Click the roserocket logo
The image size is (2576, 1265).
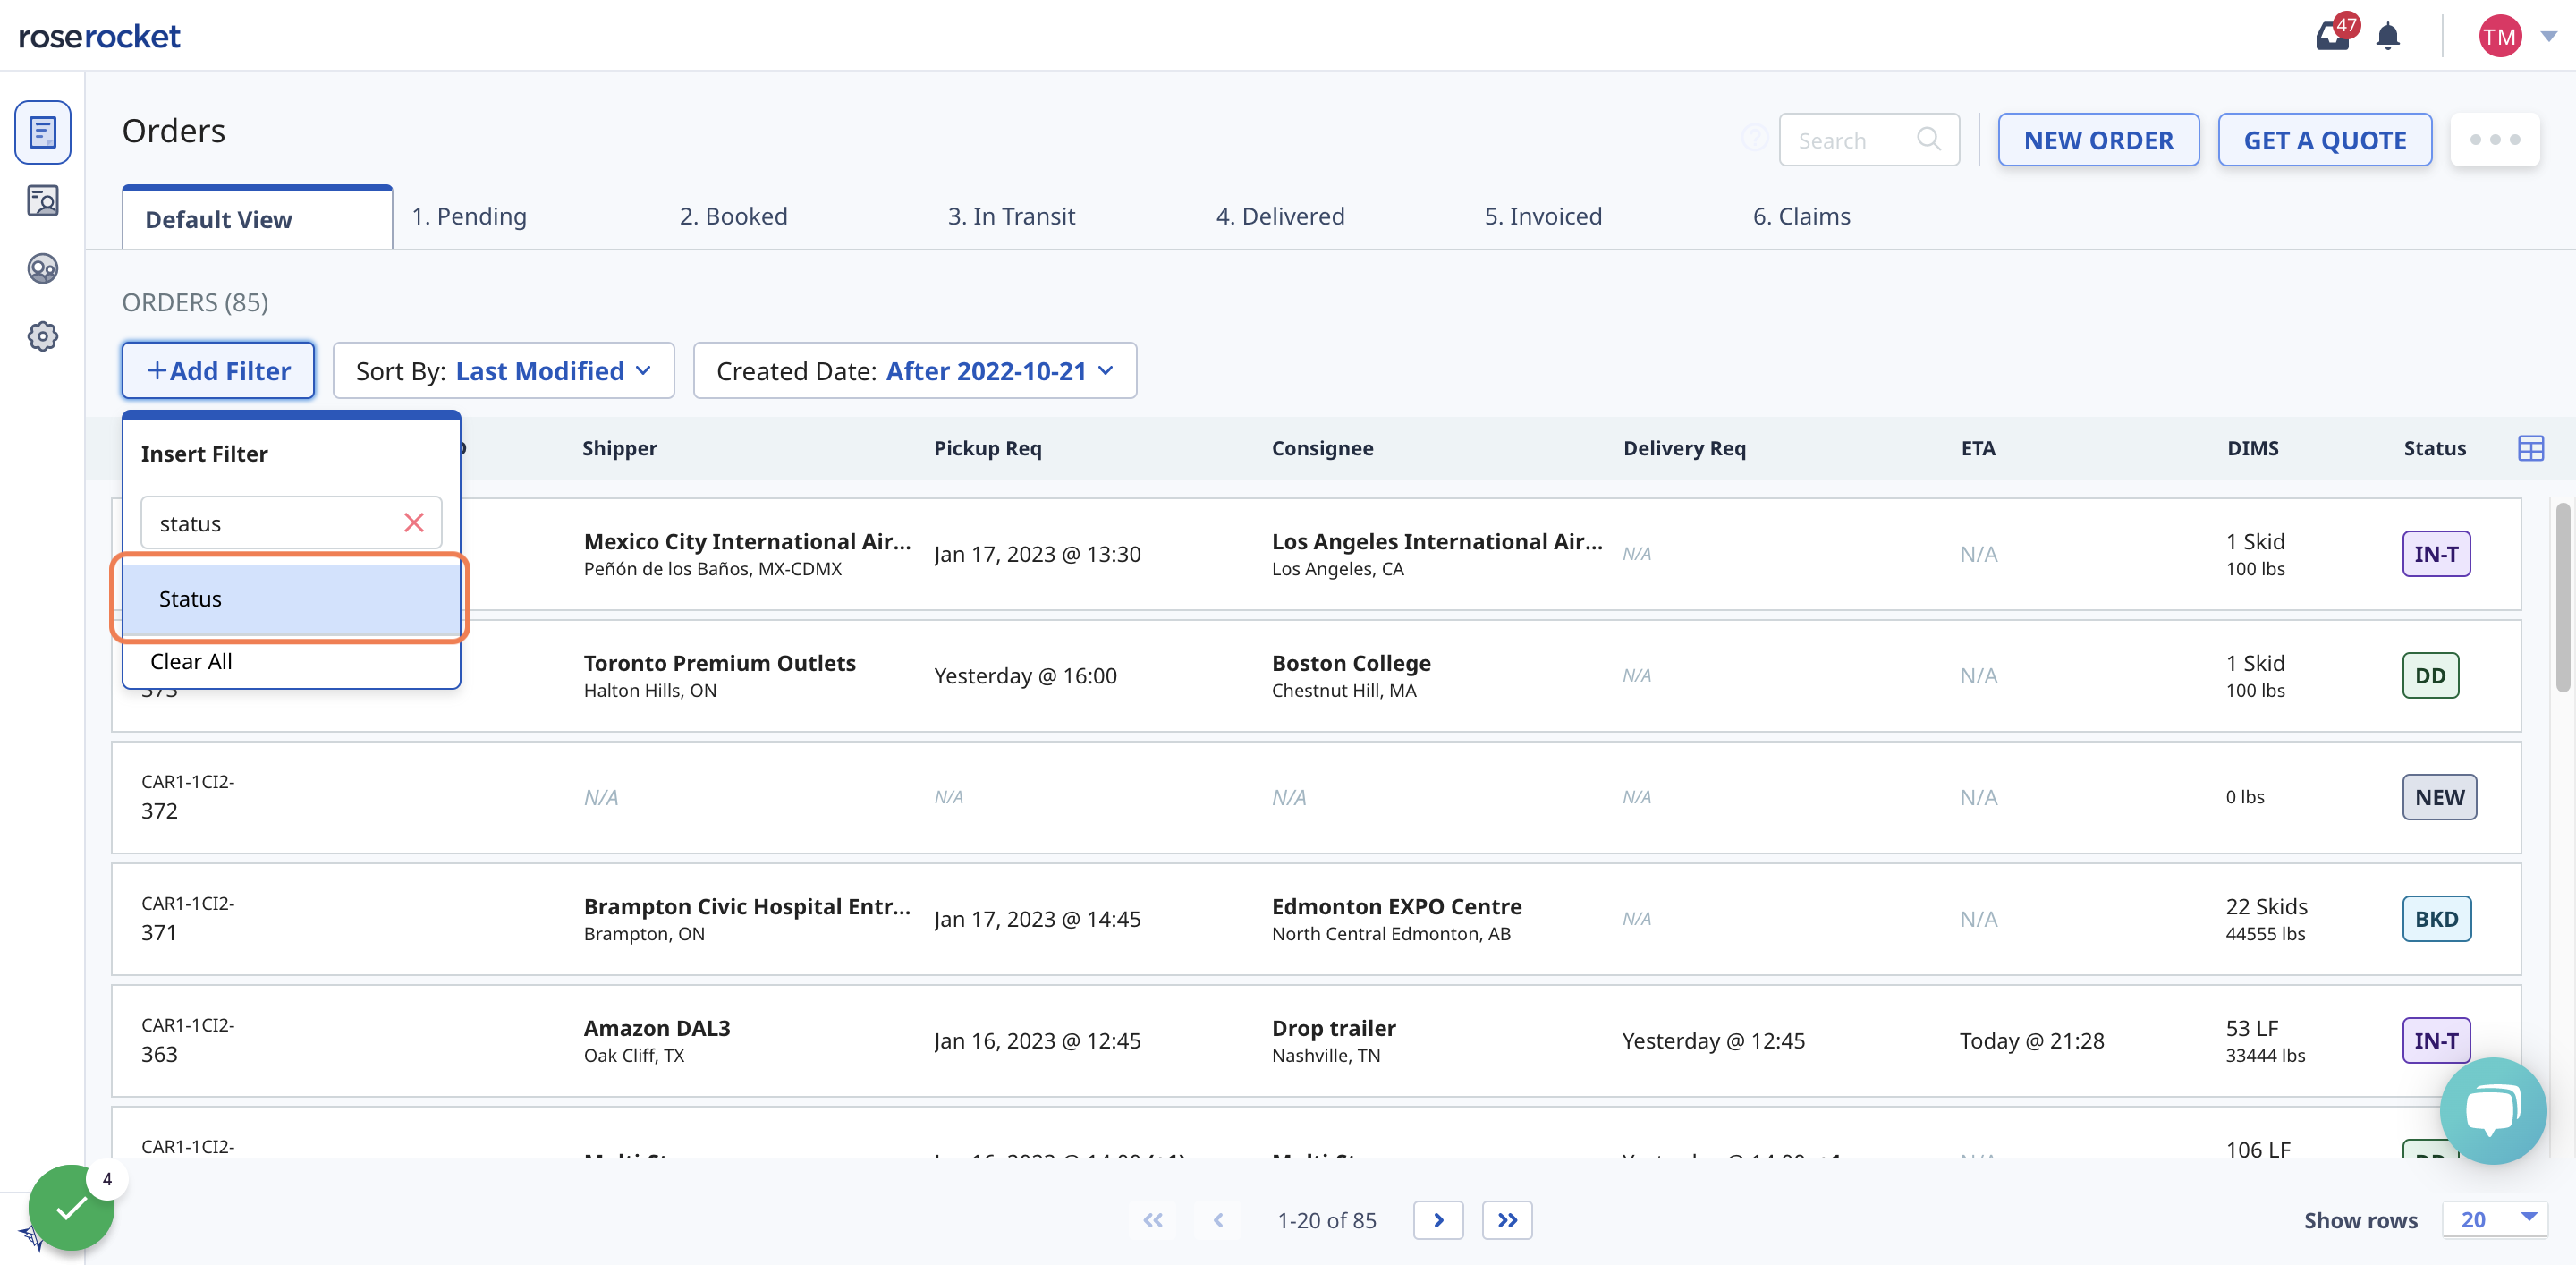99,36
